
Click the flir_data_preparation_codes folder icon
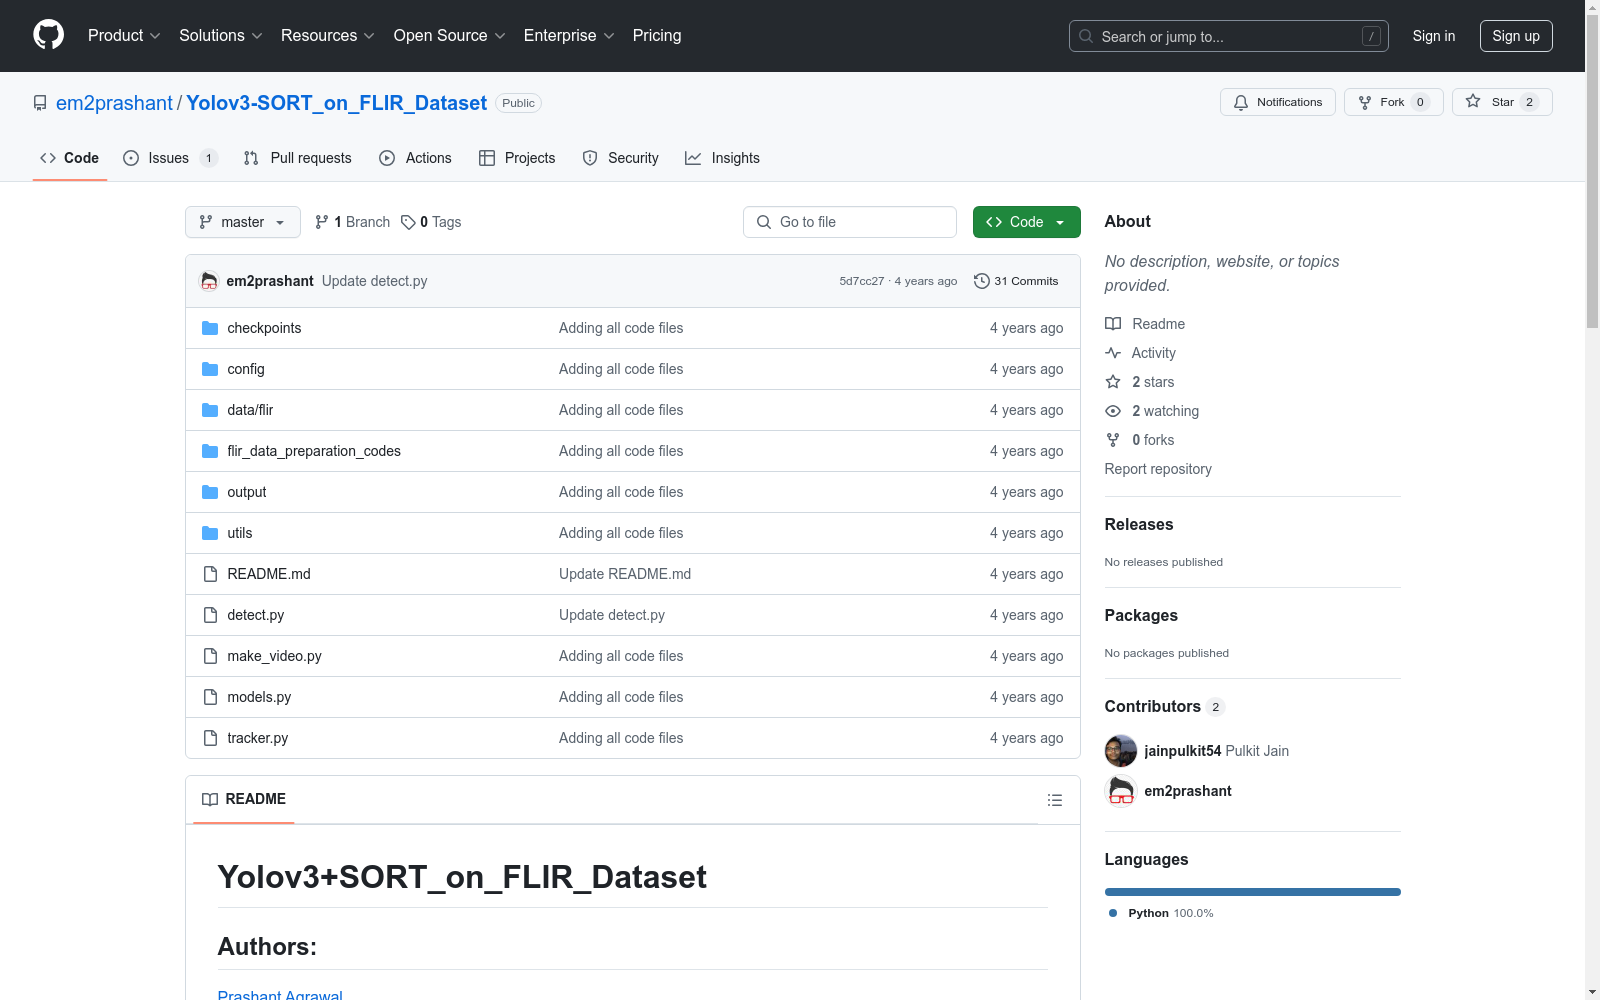(210, 451)
